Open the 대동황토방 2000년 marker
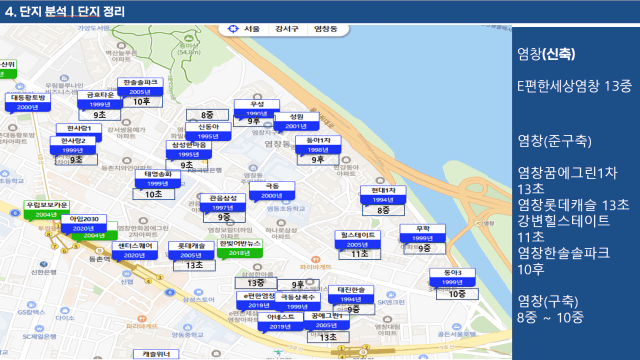 tap(28, 102)
